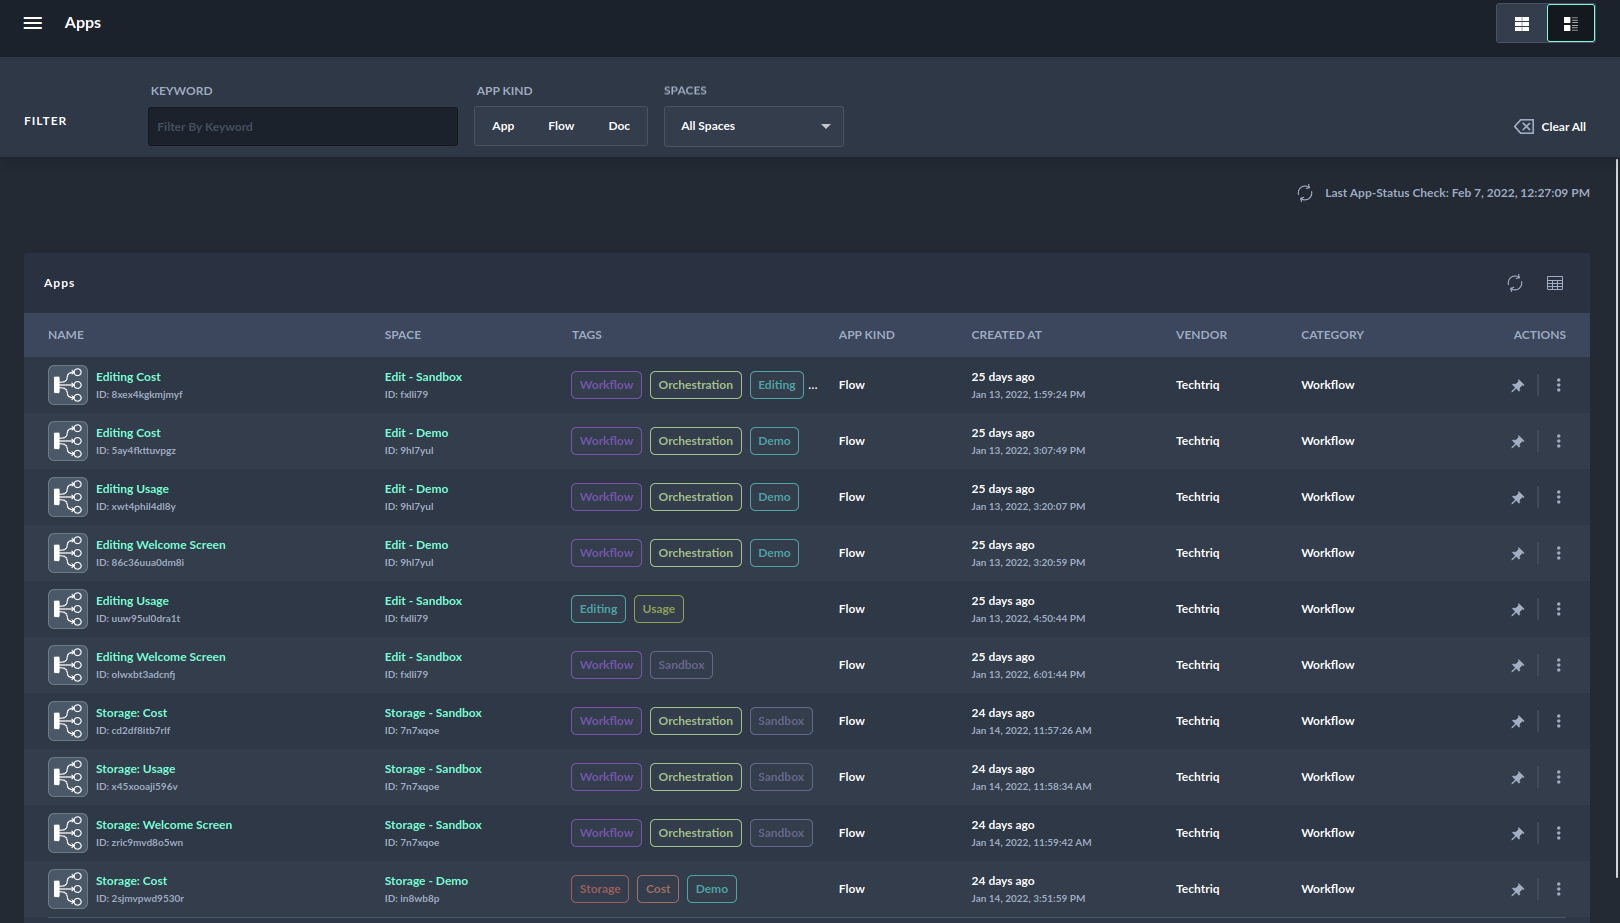Filter app kind by Doc

(x=619, y=126)
